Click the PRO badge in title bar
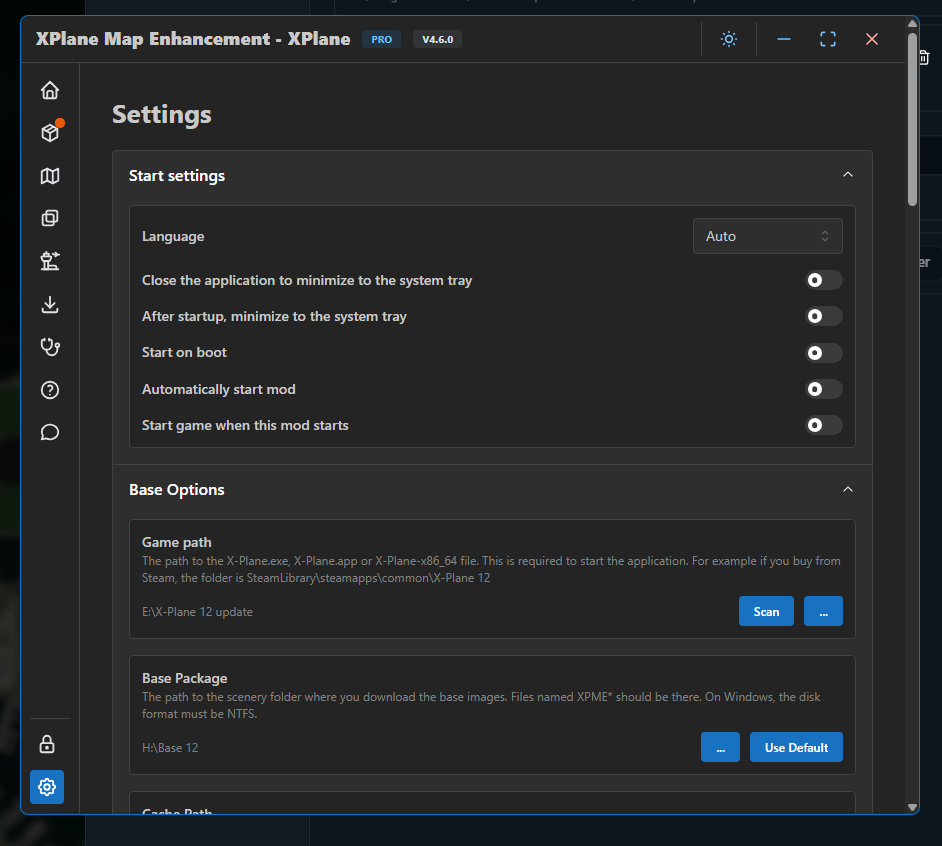The height and width of the screenshot is (846, 942). click(381, 39)
